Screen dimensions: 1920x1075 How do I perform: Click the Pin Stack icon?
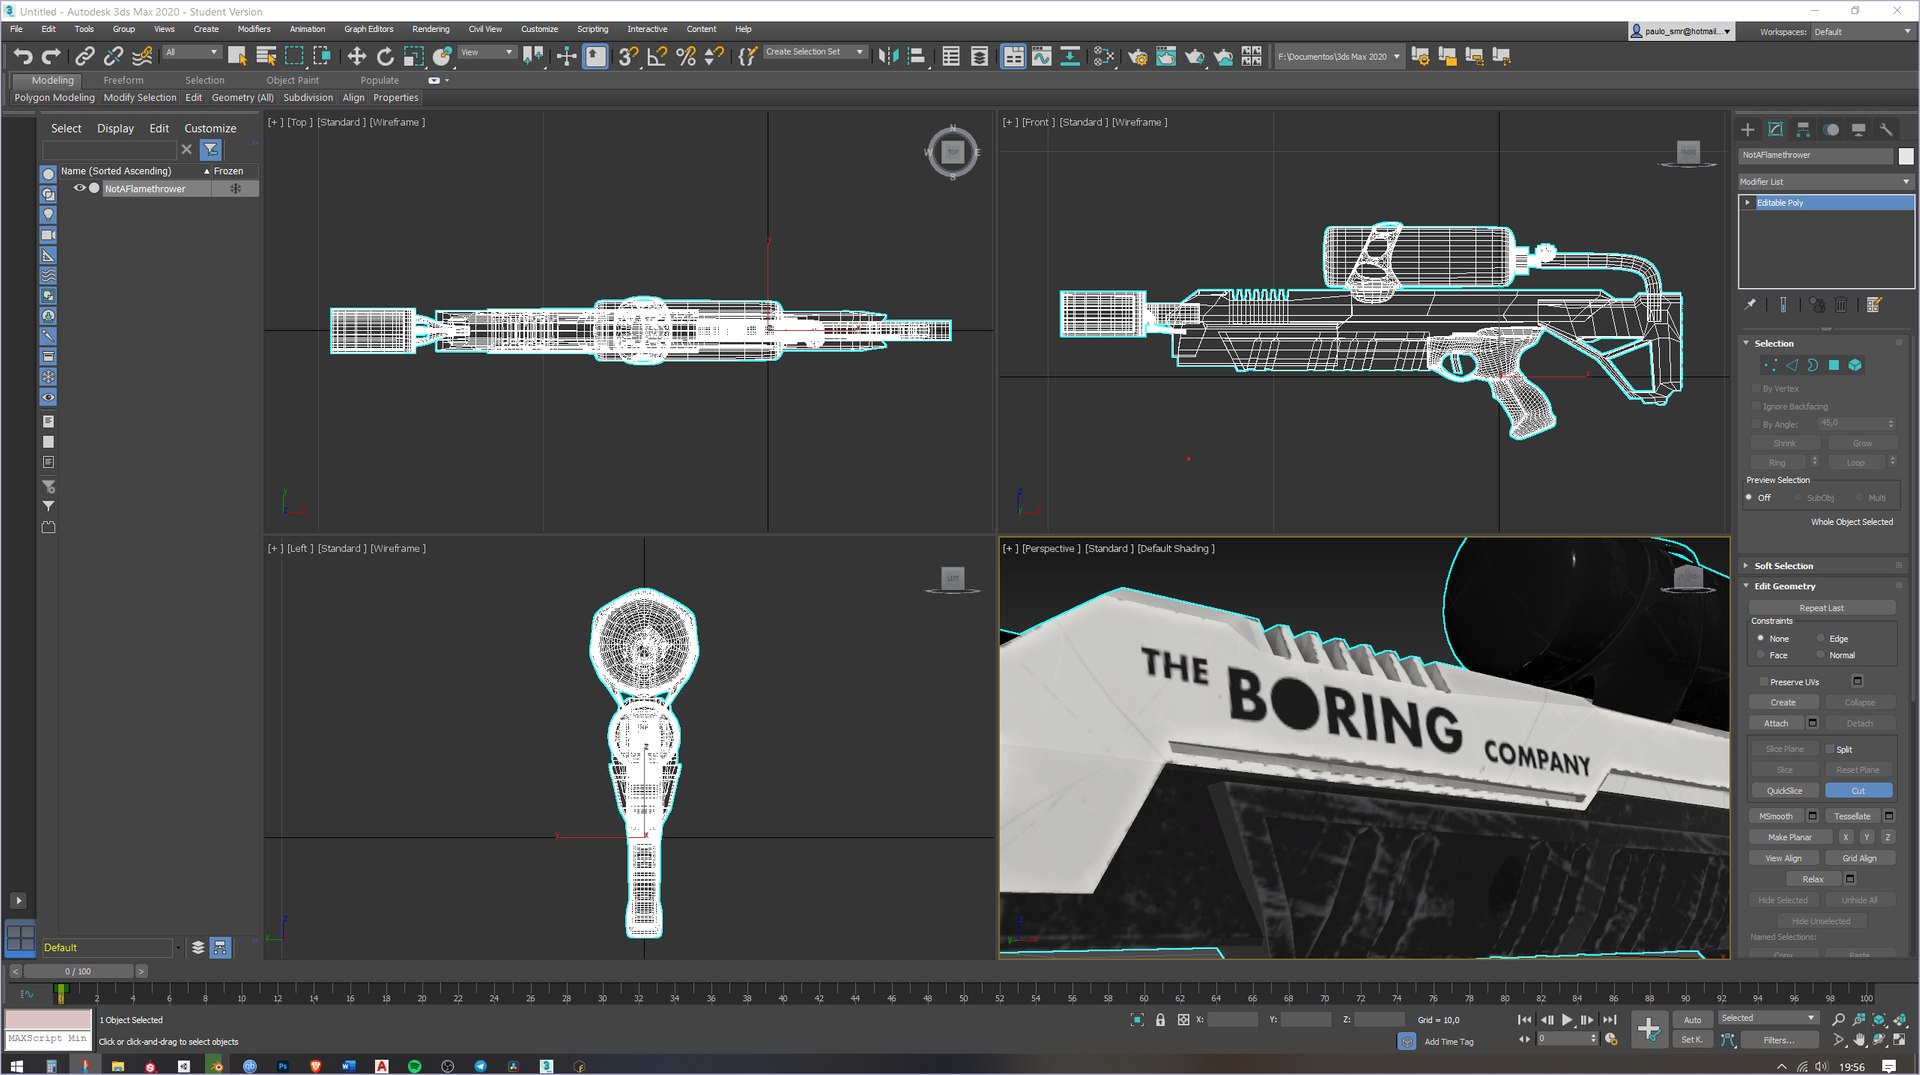[1750, 305]
